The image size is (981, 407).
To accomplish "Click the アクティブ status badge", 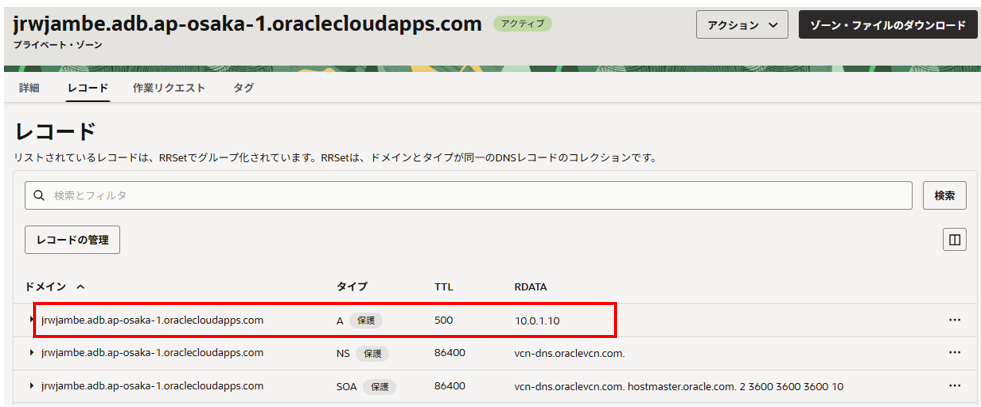I will click(522, 23).
